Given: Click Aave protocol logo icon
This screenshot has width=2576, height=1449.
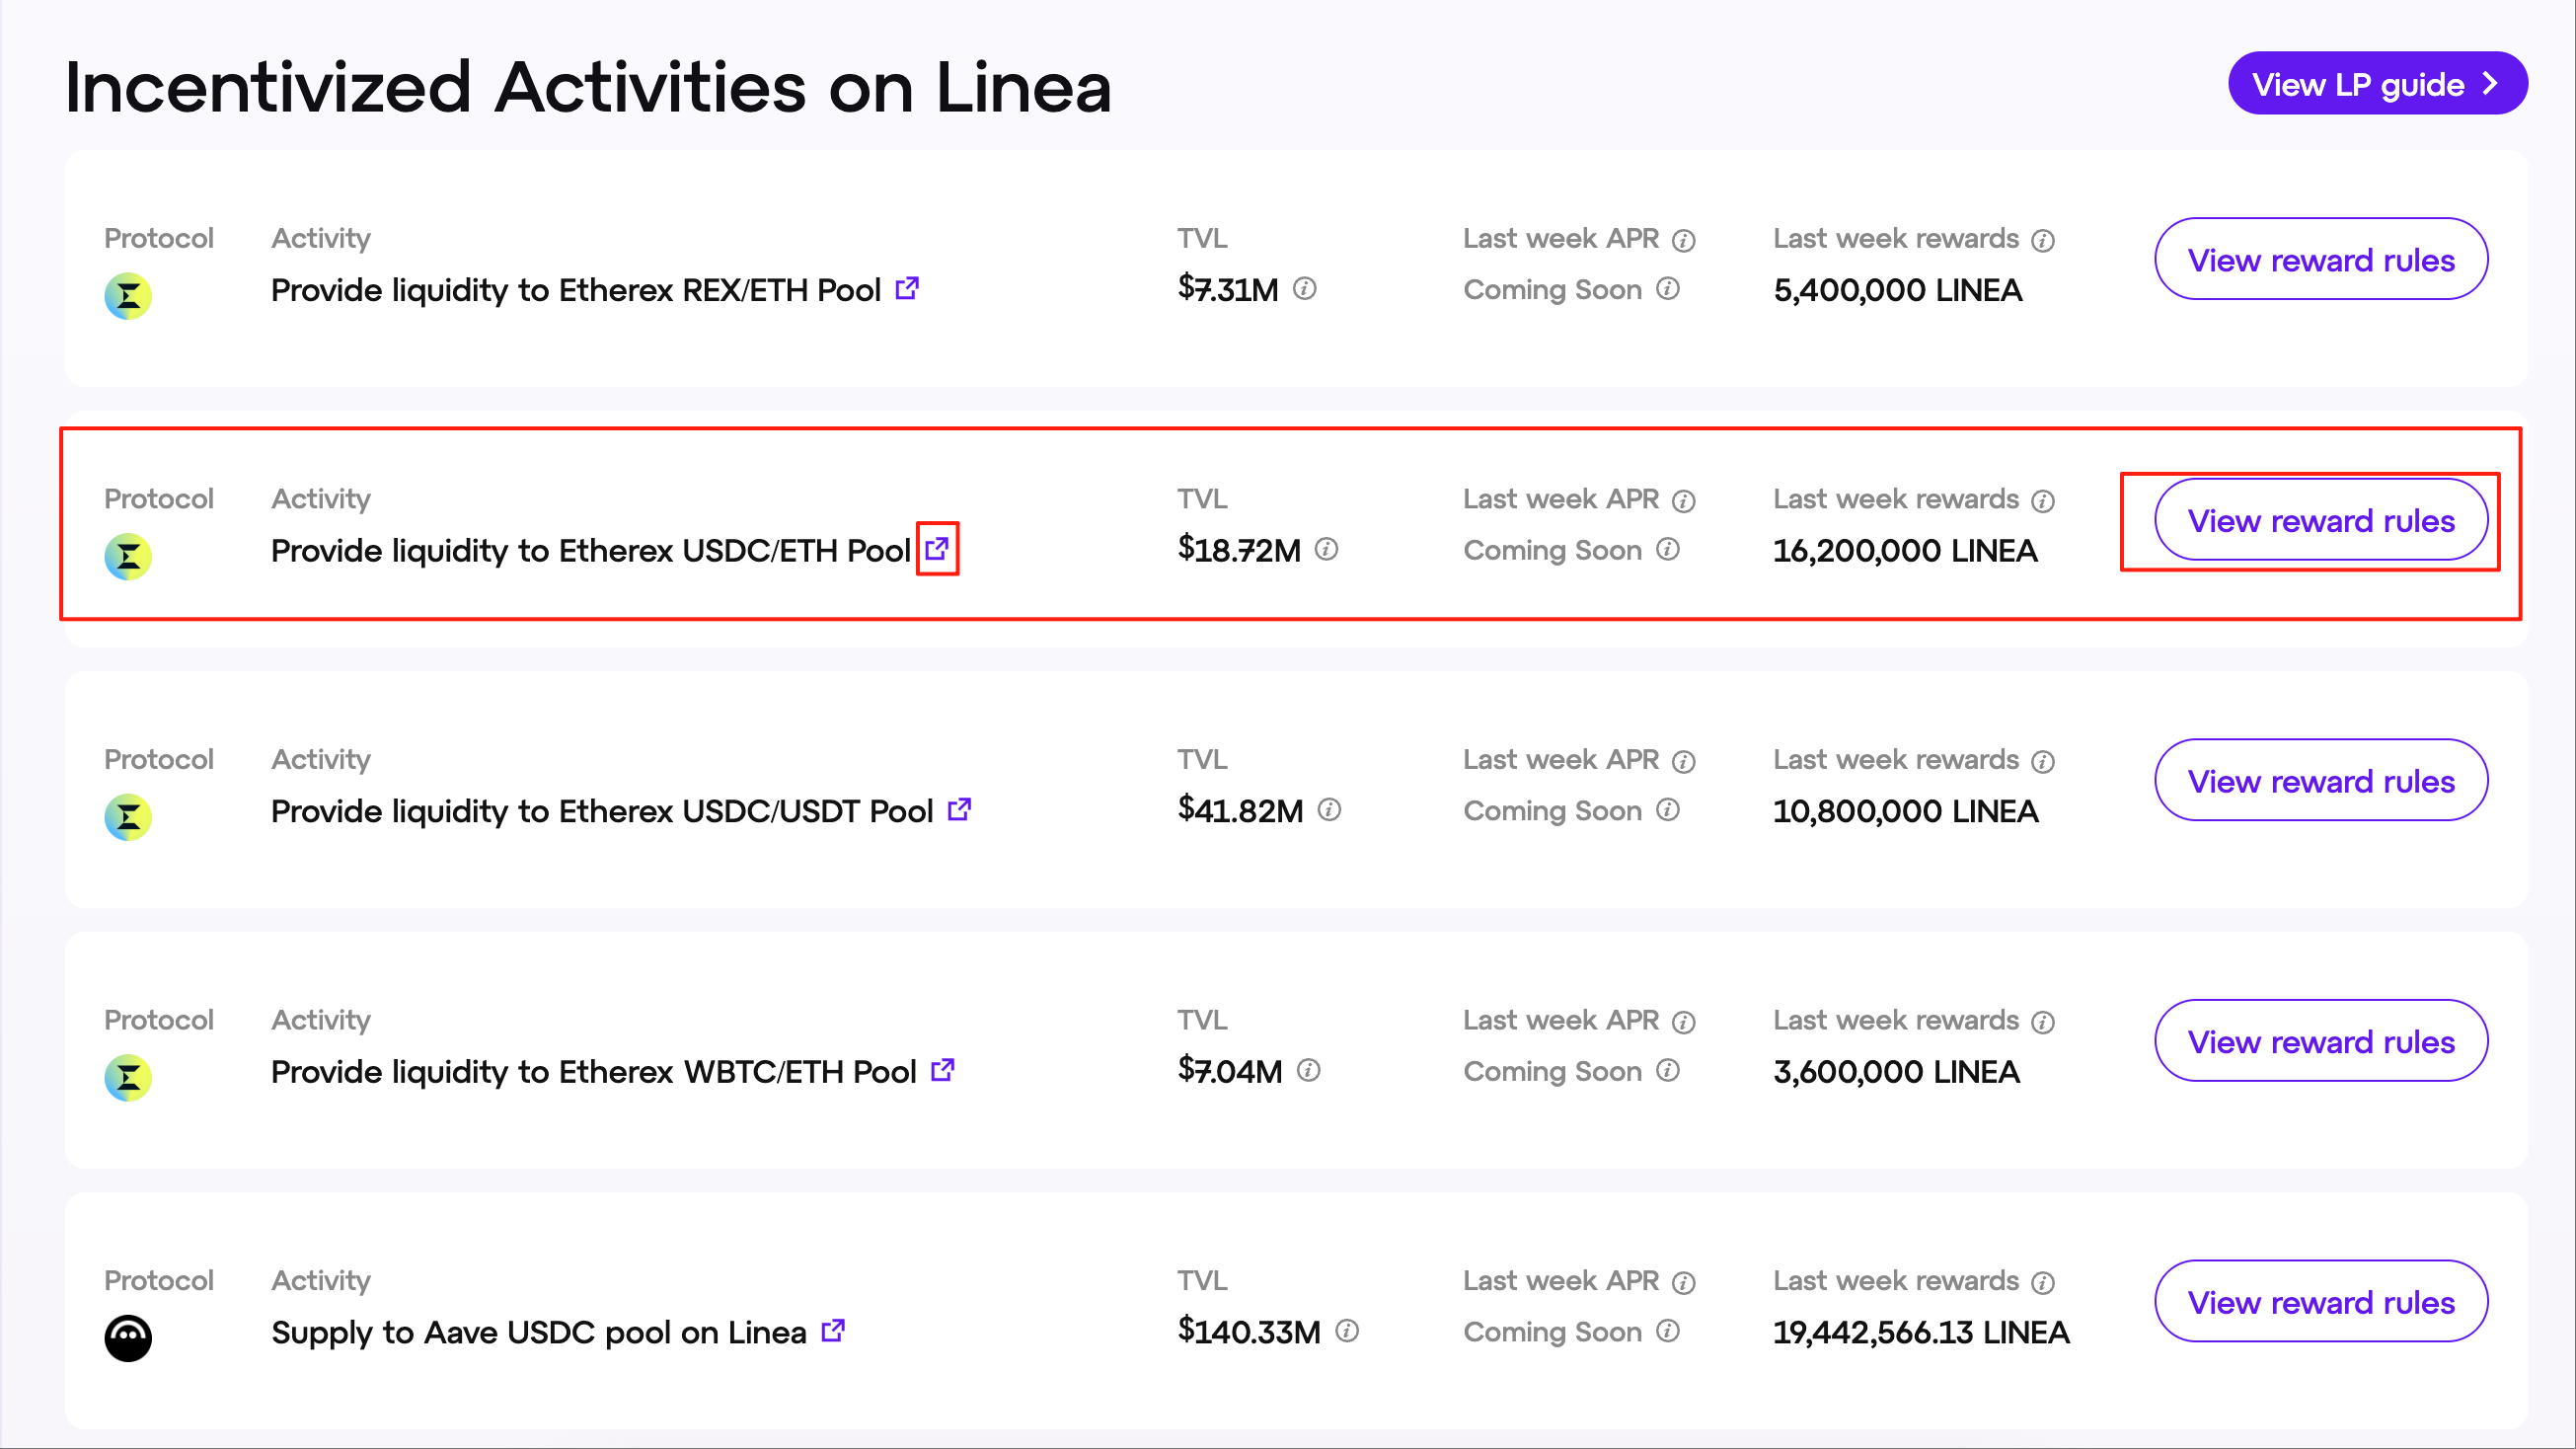Looking at the screenshot, I should coord(128,1338).
